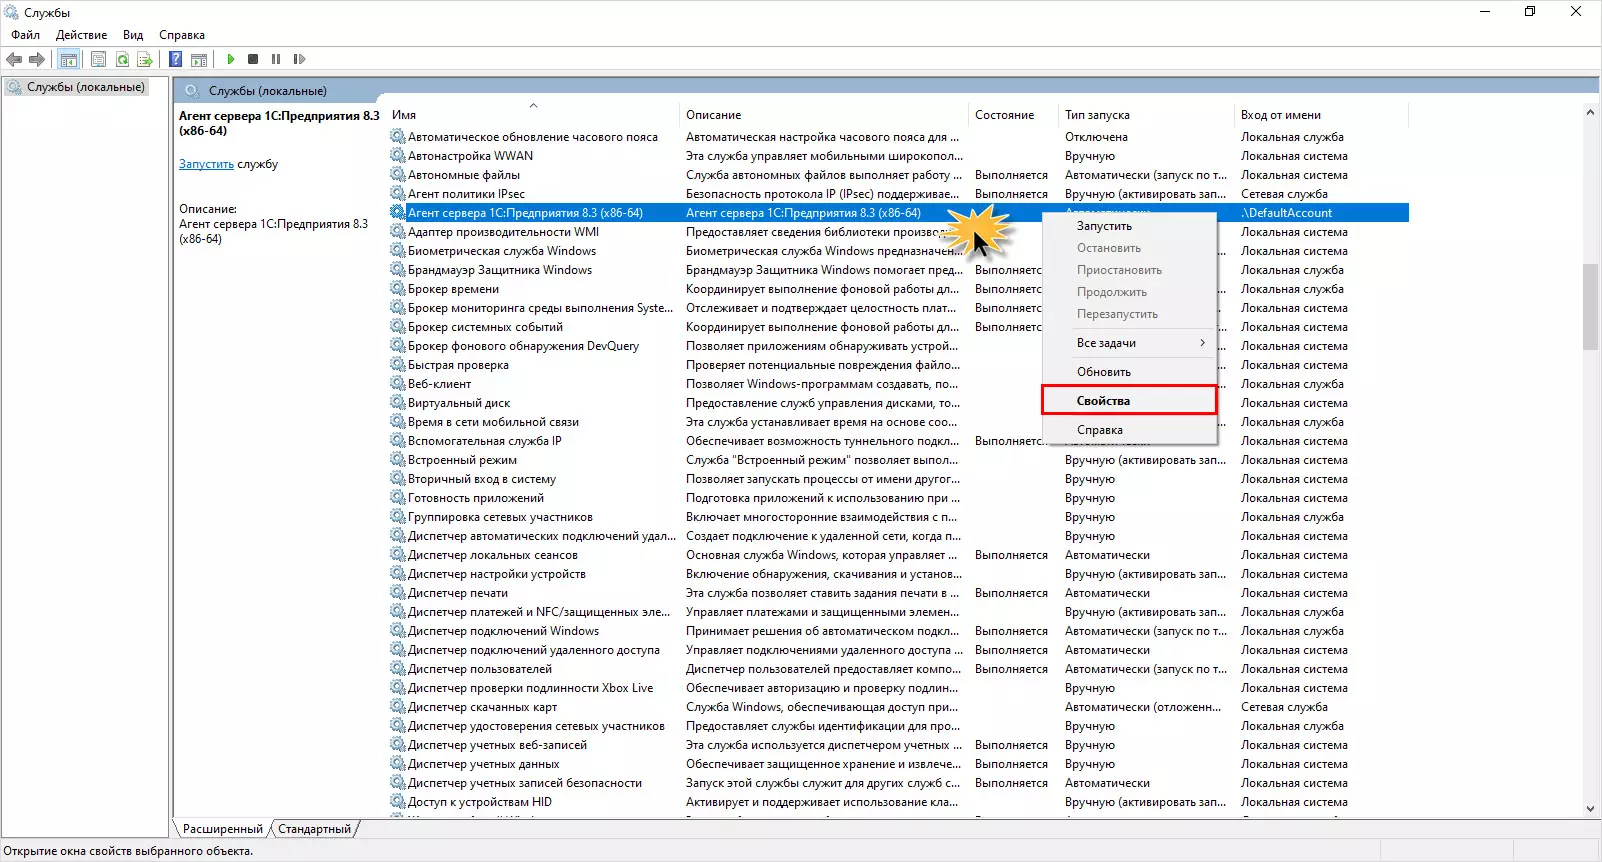
Task: Click the Запустить service link
Action: pos(206,164)
